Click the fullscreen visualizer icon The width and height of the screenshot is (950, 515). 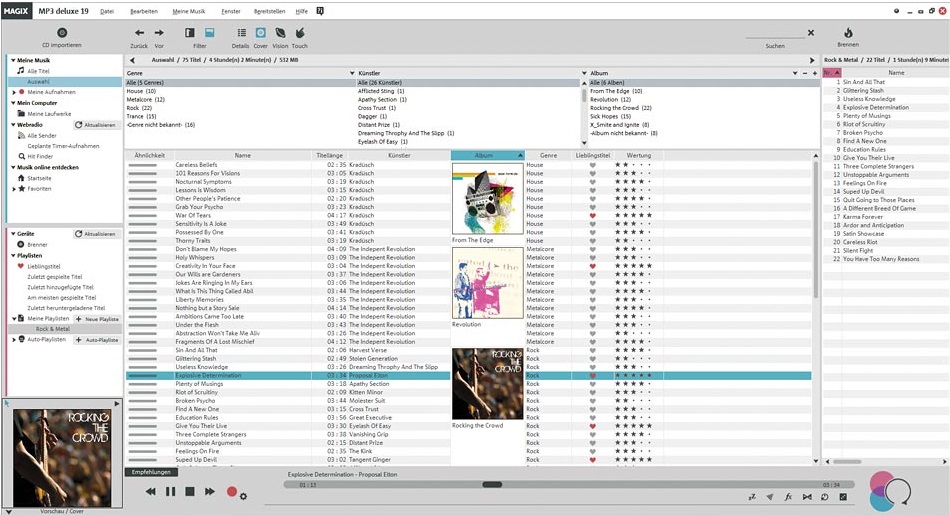(x=843, y=497)
